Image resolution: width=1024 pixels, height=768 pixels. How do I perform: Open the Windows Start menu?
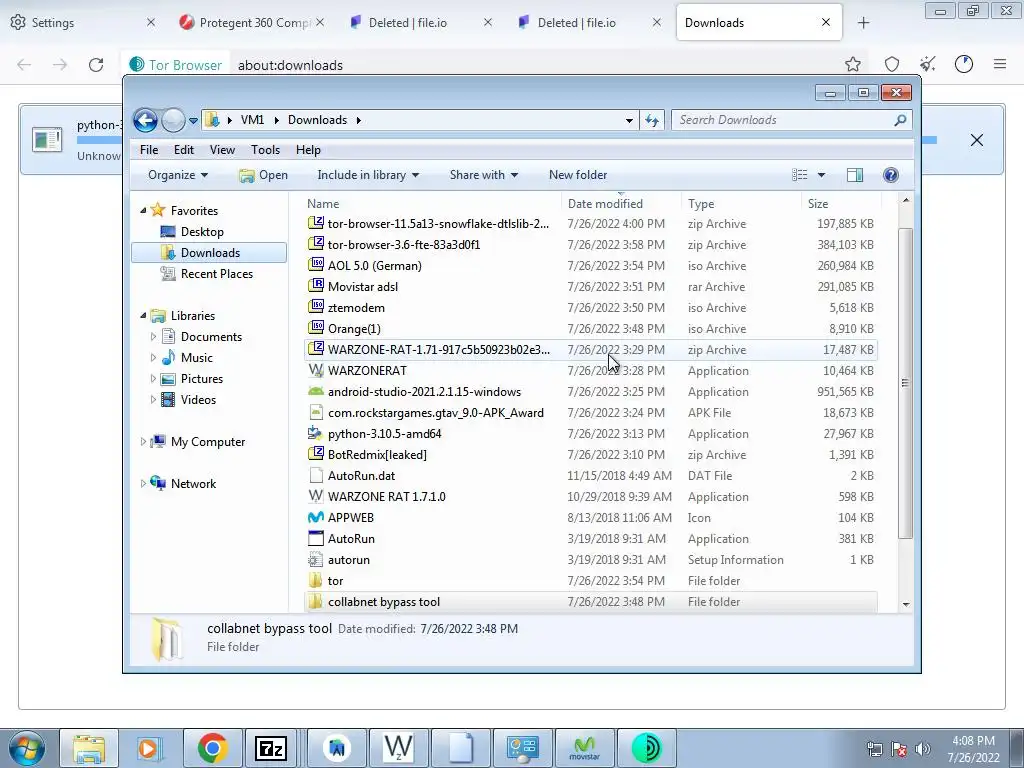click(26, 748)
